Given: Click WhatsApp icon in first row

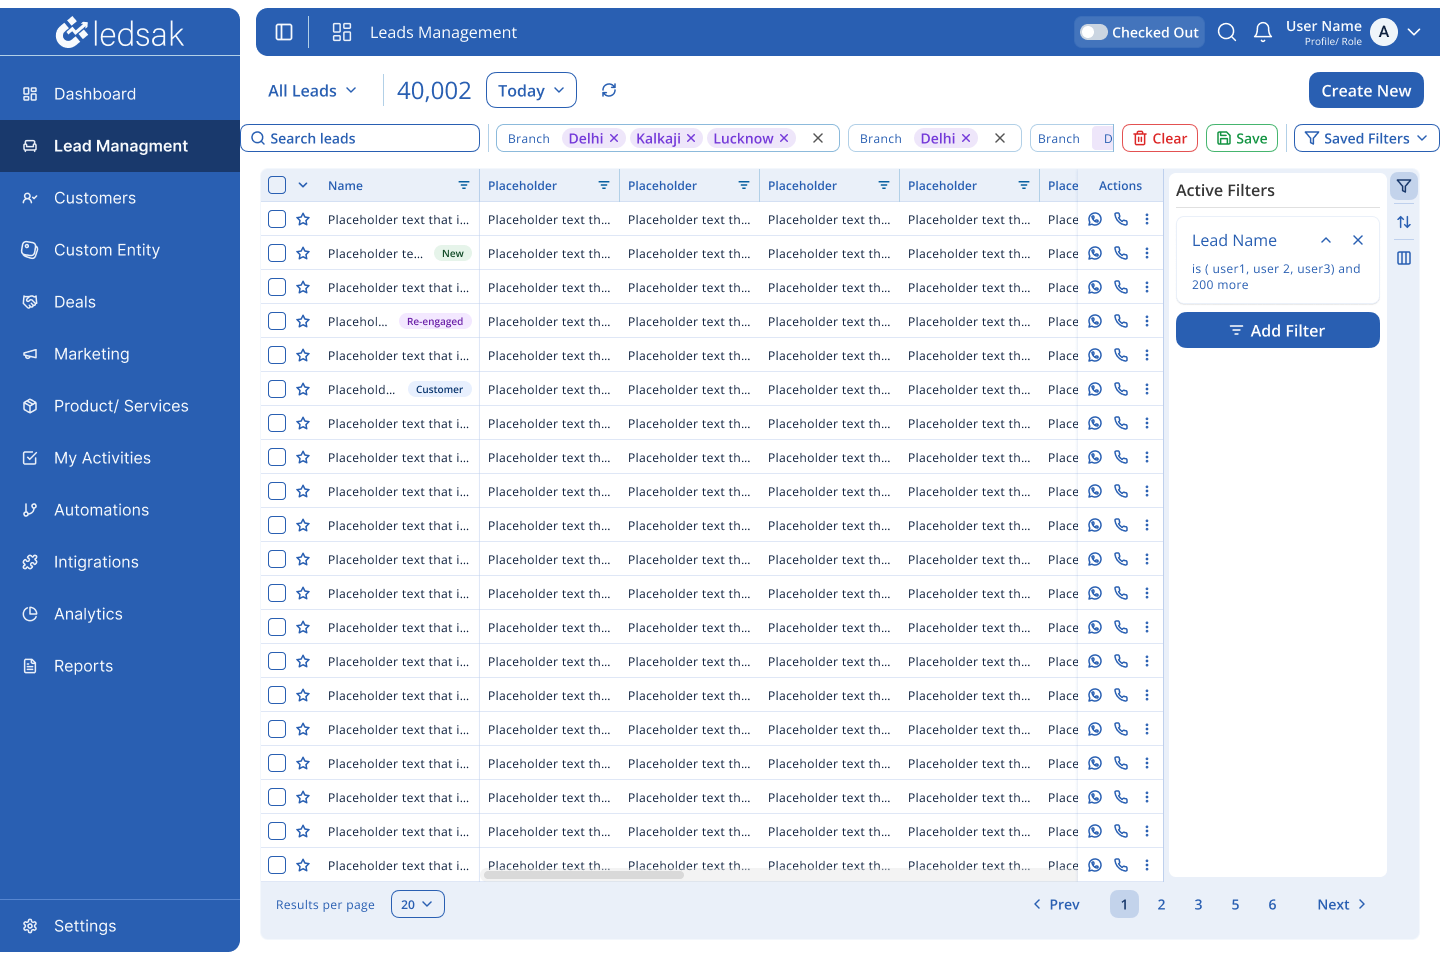Looking at the screenshot, I should 1095,219.
